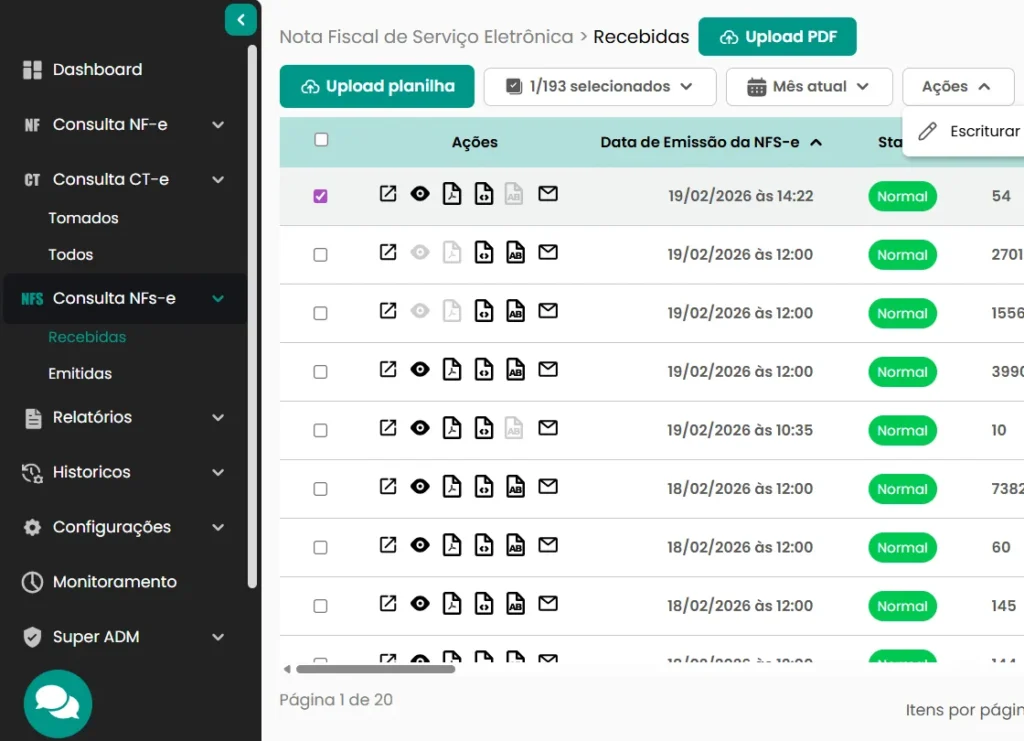Open the Mês atual date filter
Viewport: 1024px width, 741px height.
(809, 87)
